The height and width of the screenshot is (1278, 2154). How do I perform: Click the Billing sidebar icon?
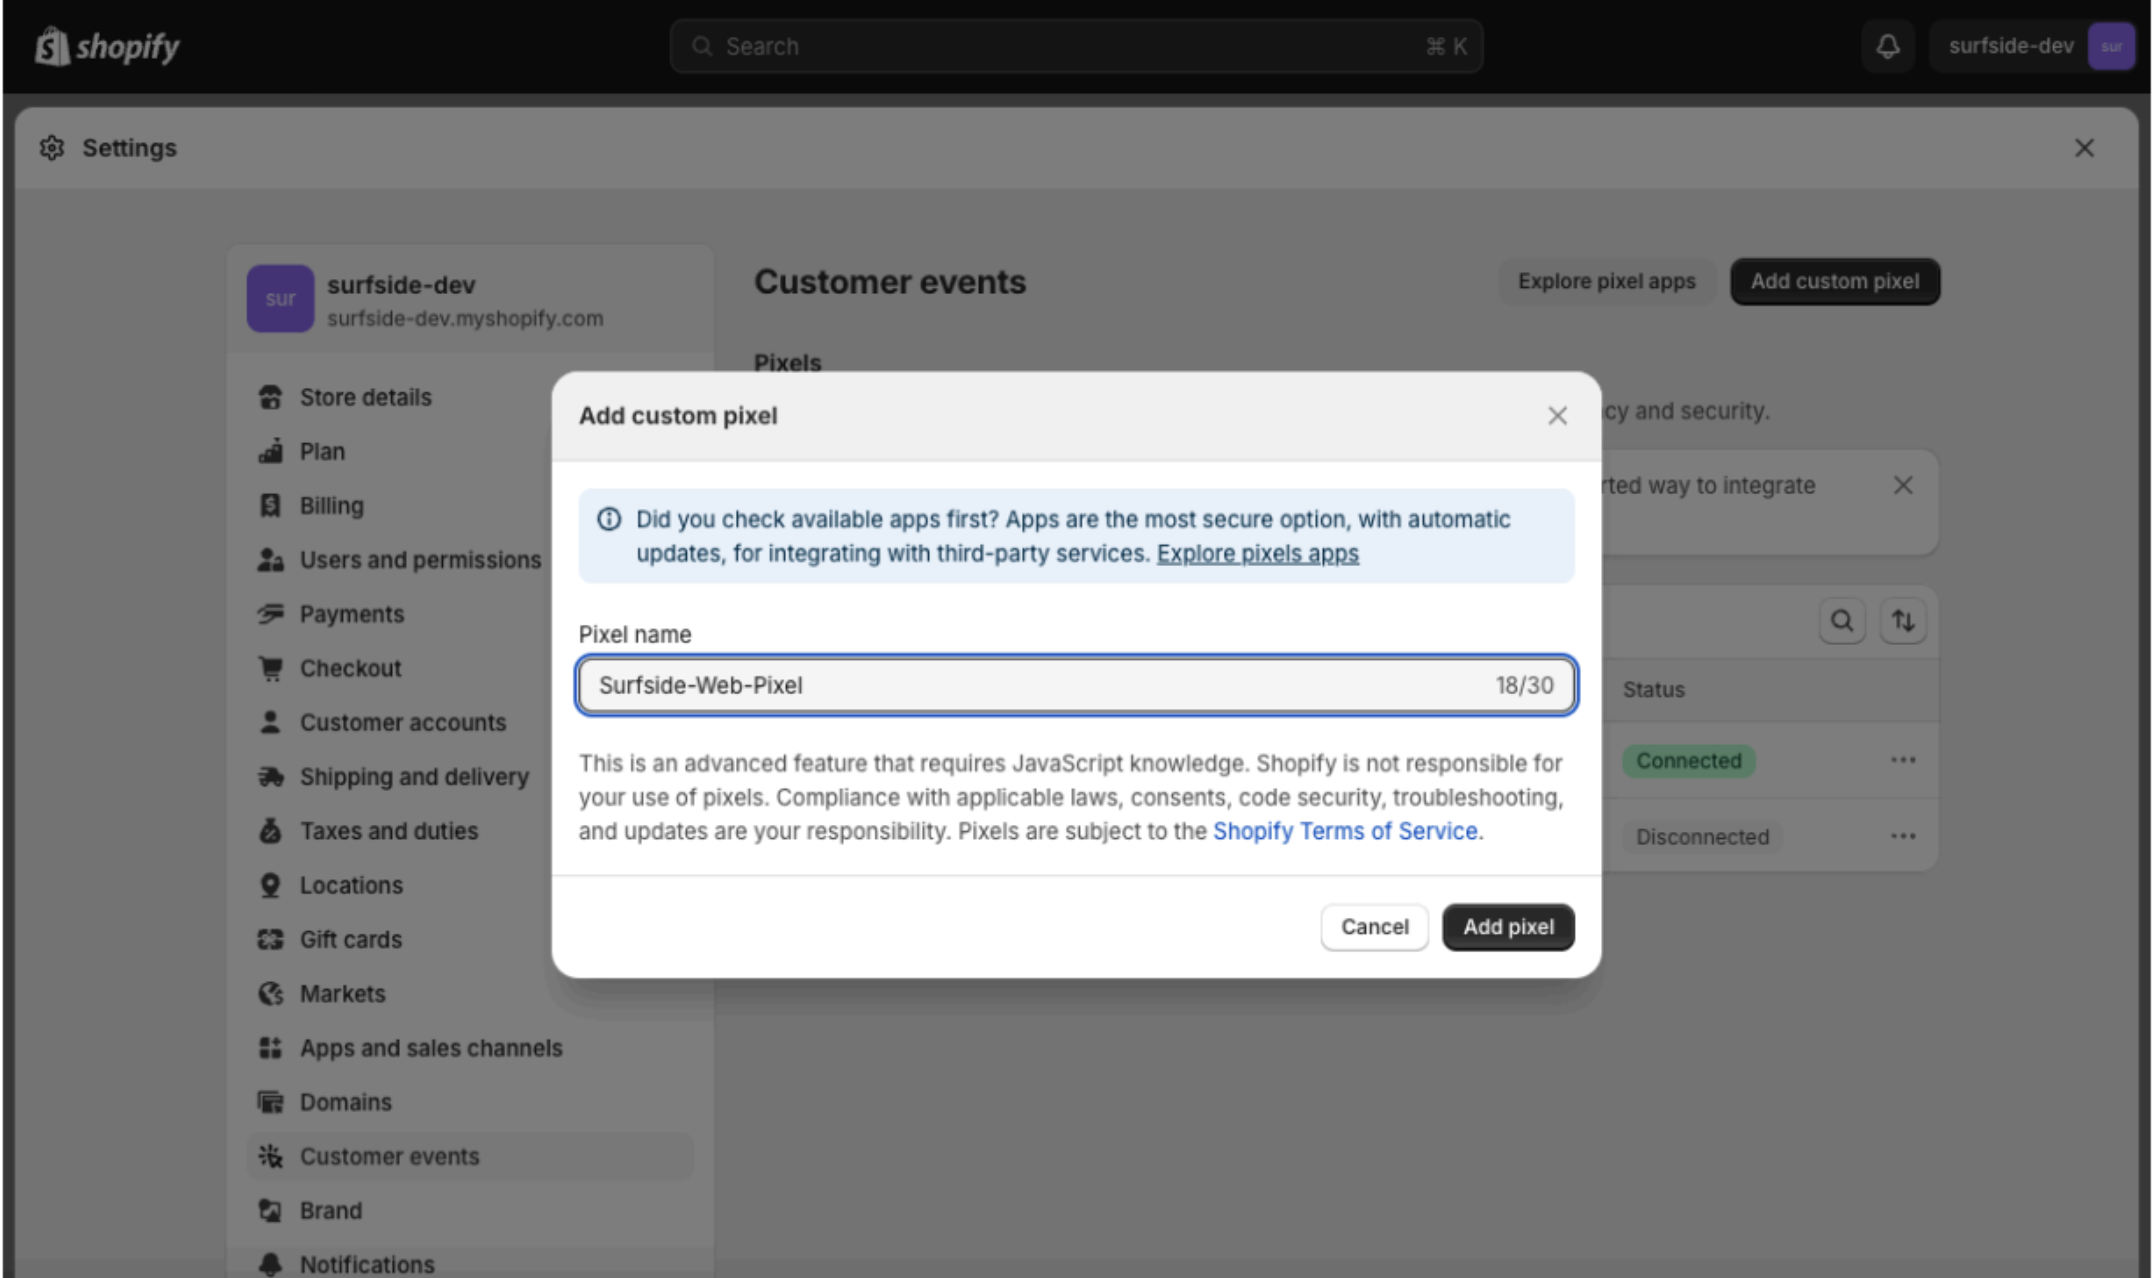tap(270, 505)
